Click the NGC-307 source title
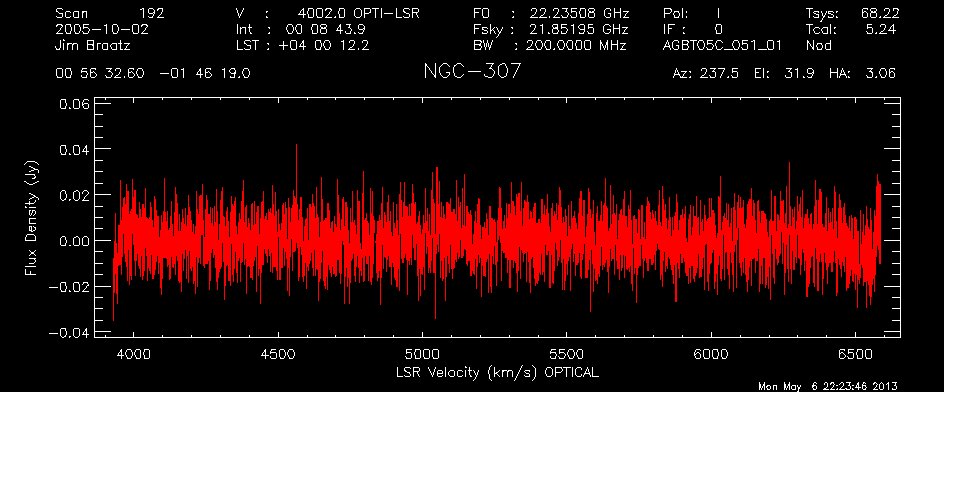The width and height of the screenshot is (962, 490). (x=472, y=71)
